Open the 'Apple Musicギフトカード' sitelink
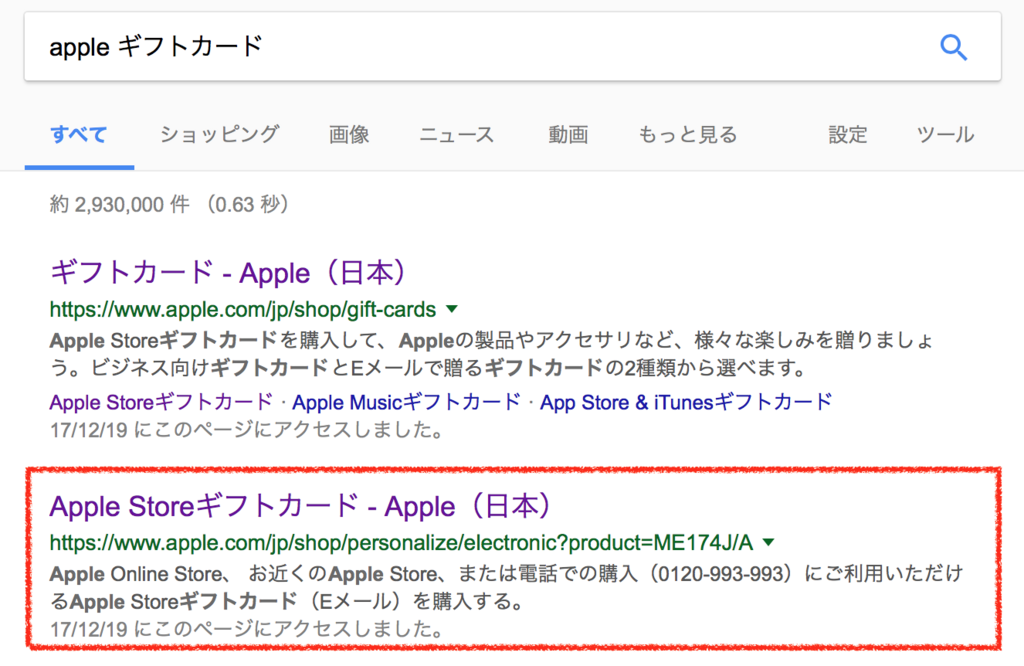Screen dimensions: 1024x666 [x=406, y=402]
